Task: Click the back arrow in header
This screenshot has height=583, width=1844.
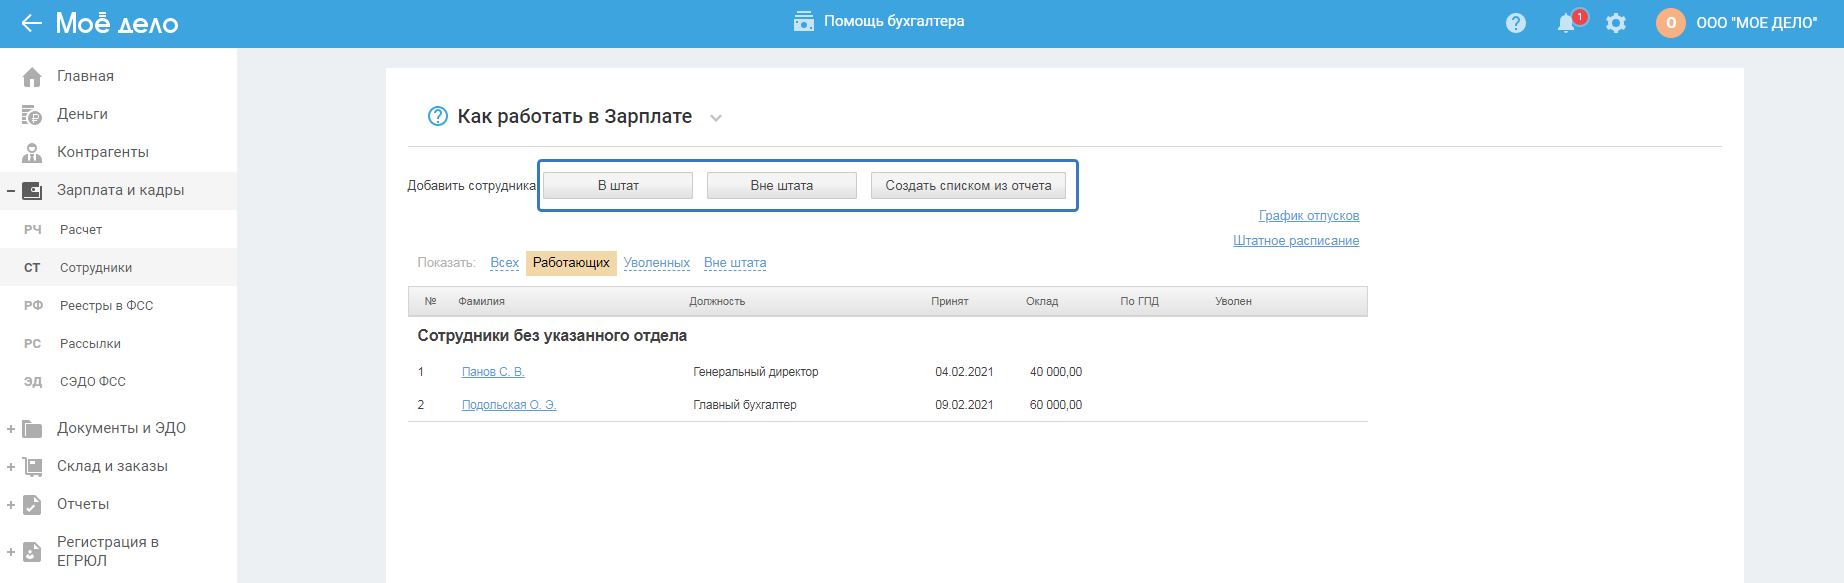Action: [x=31, y=23]
